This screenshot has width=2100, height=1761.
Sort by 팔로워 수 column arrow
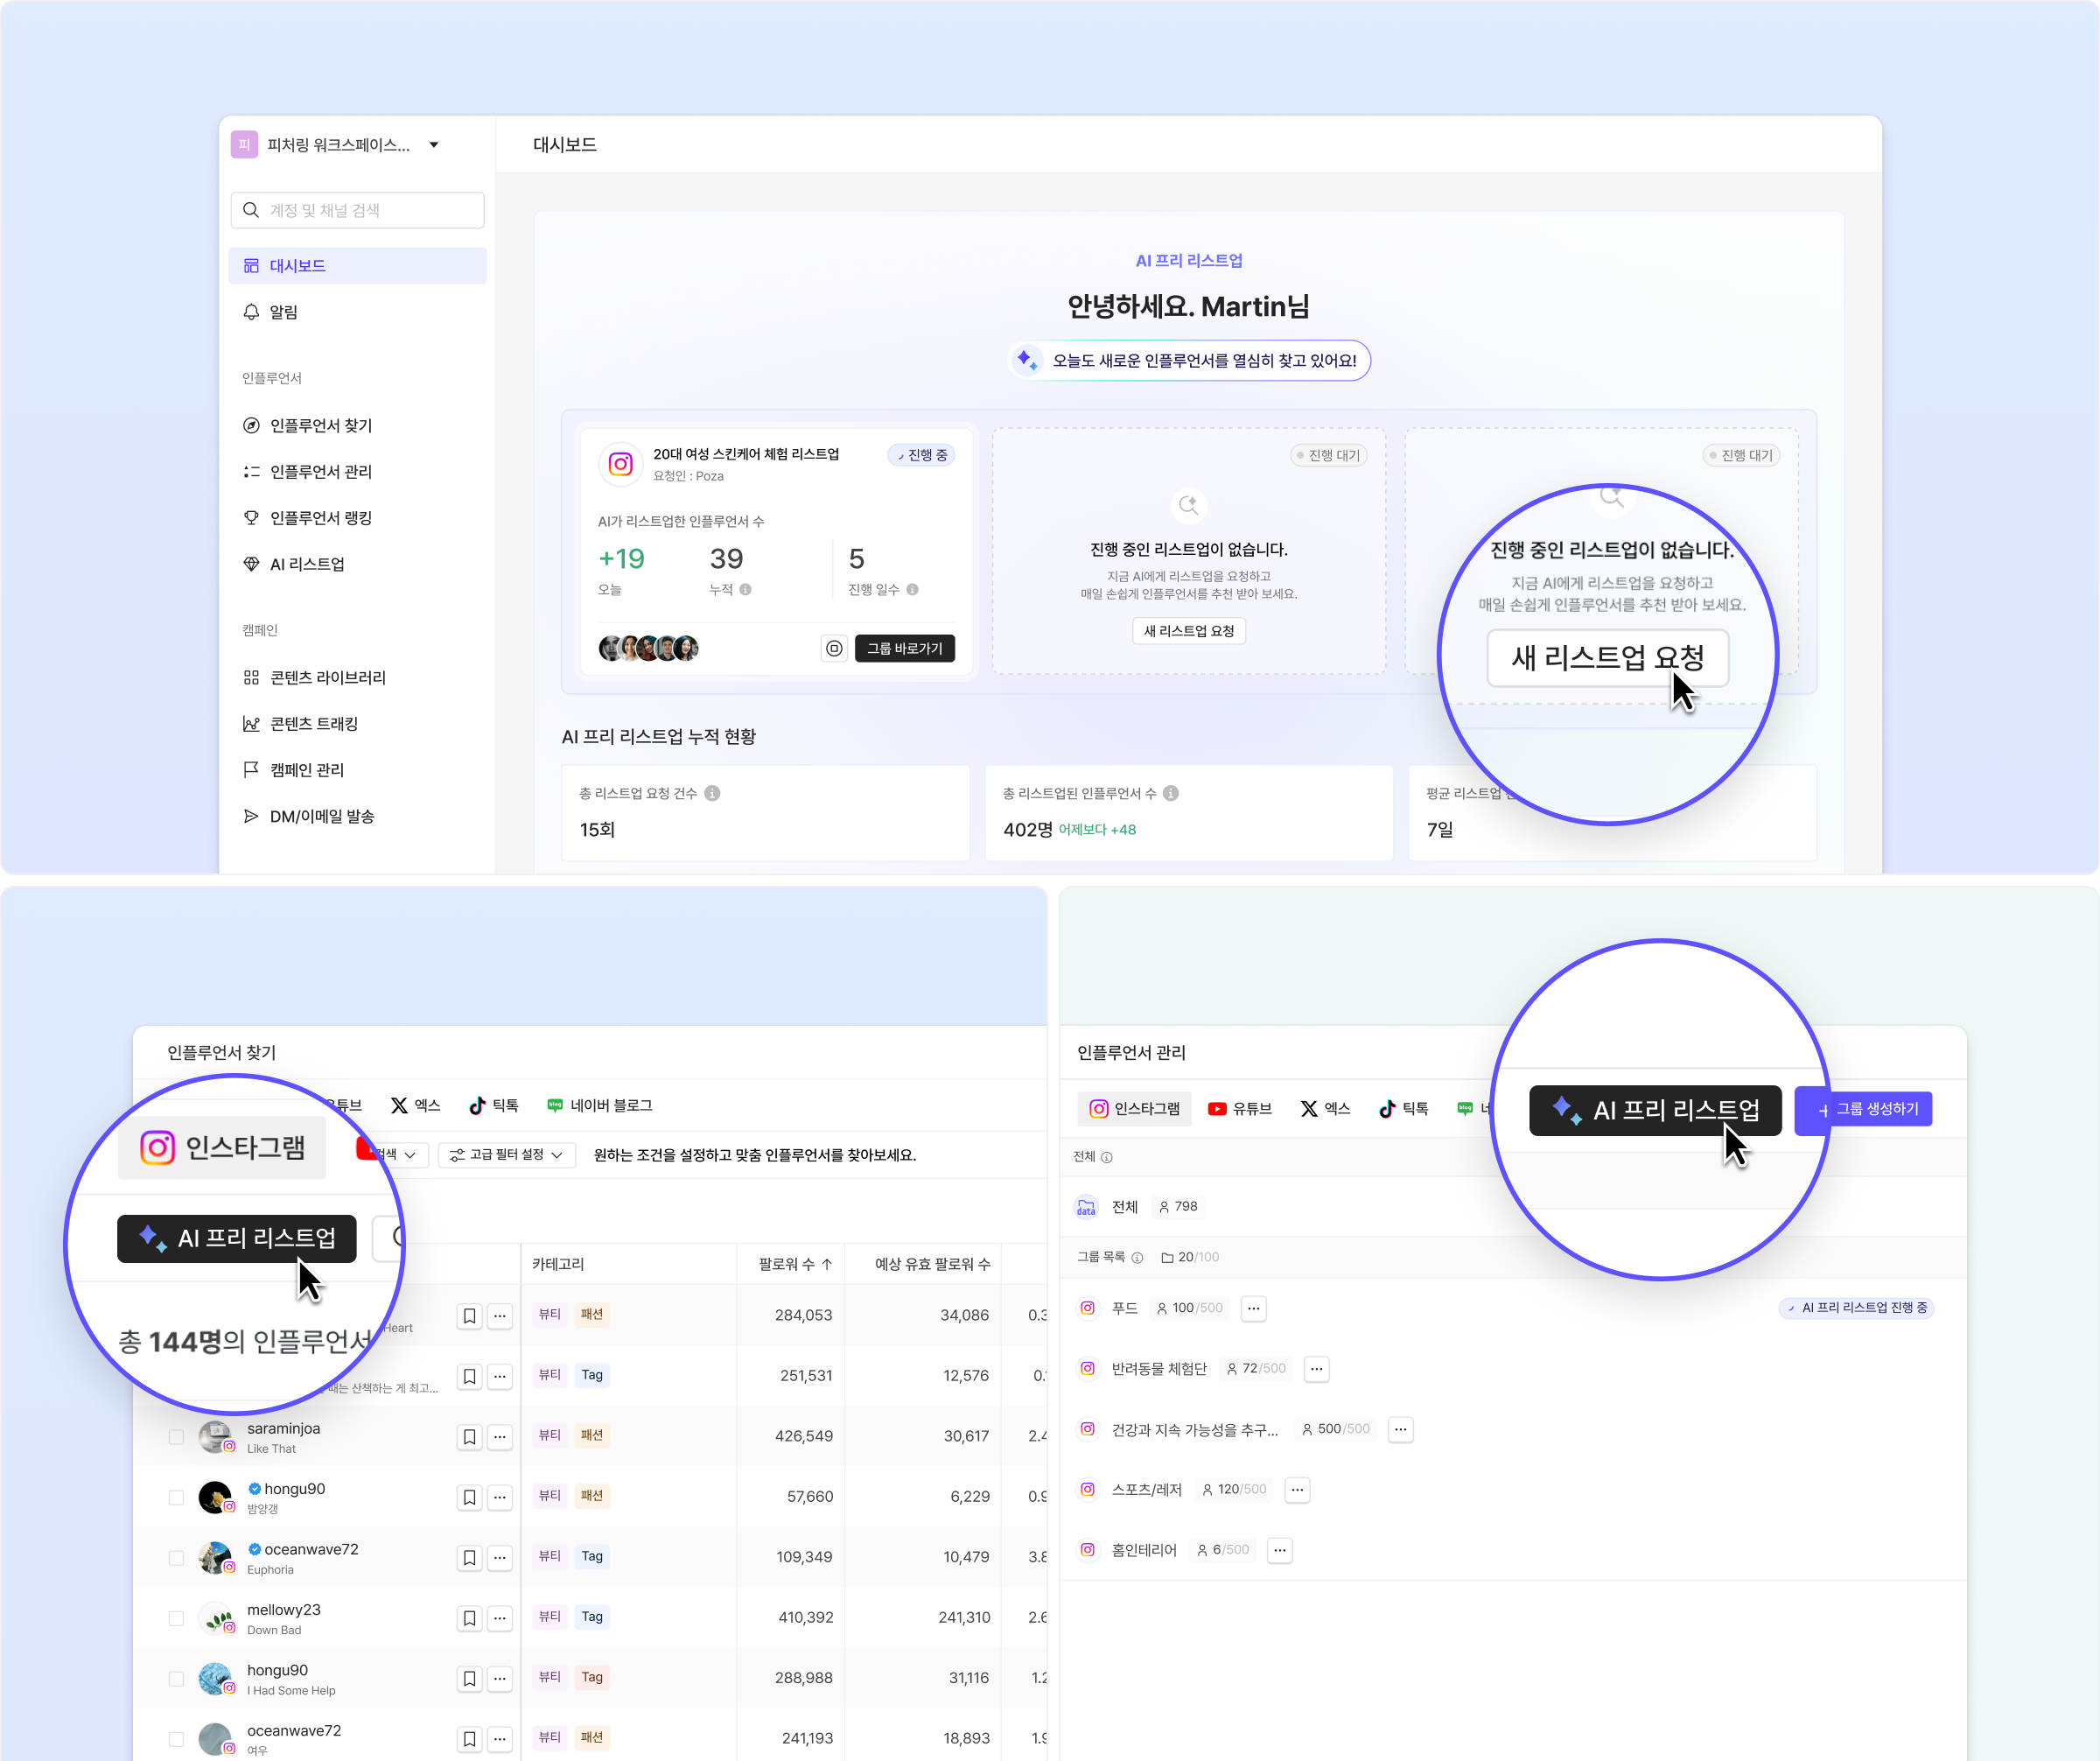point(827,1264)
